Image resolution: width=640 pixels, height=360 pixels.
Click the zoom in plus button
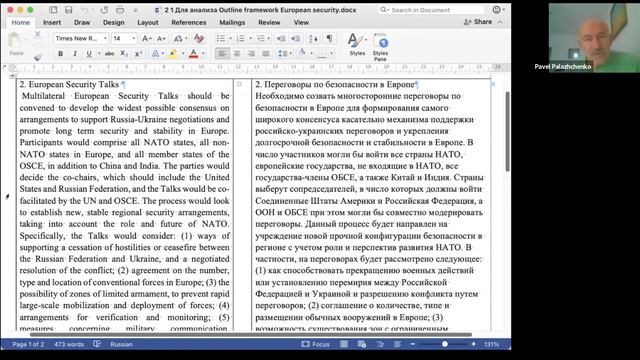473,344
